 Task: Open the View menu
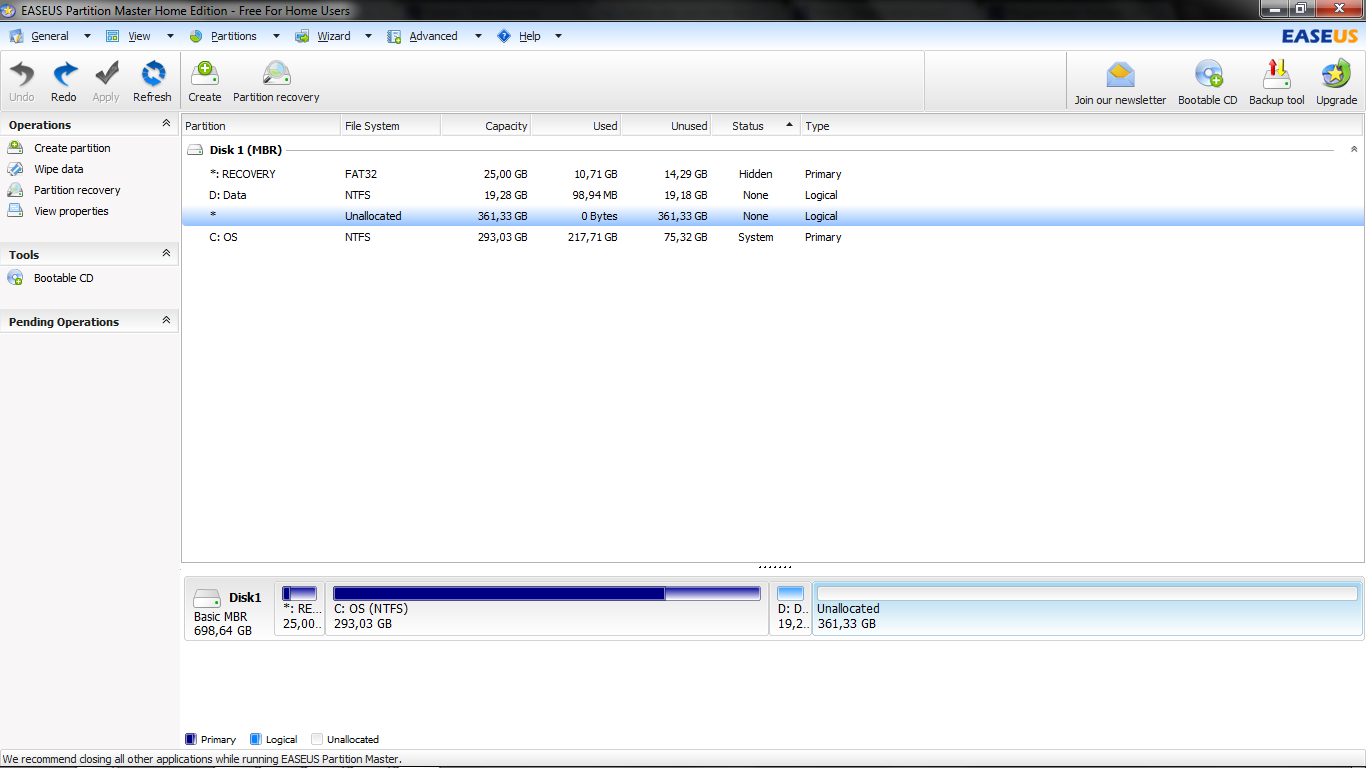pyautogui.click(x=140, y=36)
